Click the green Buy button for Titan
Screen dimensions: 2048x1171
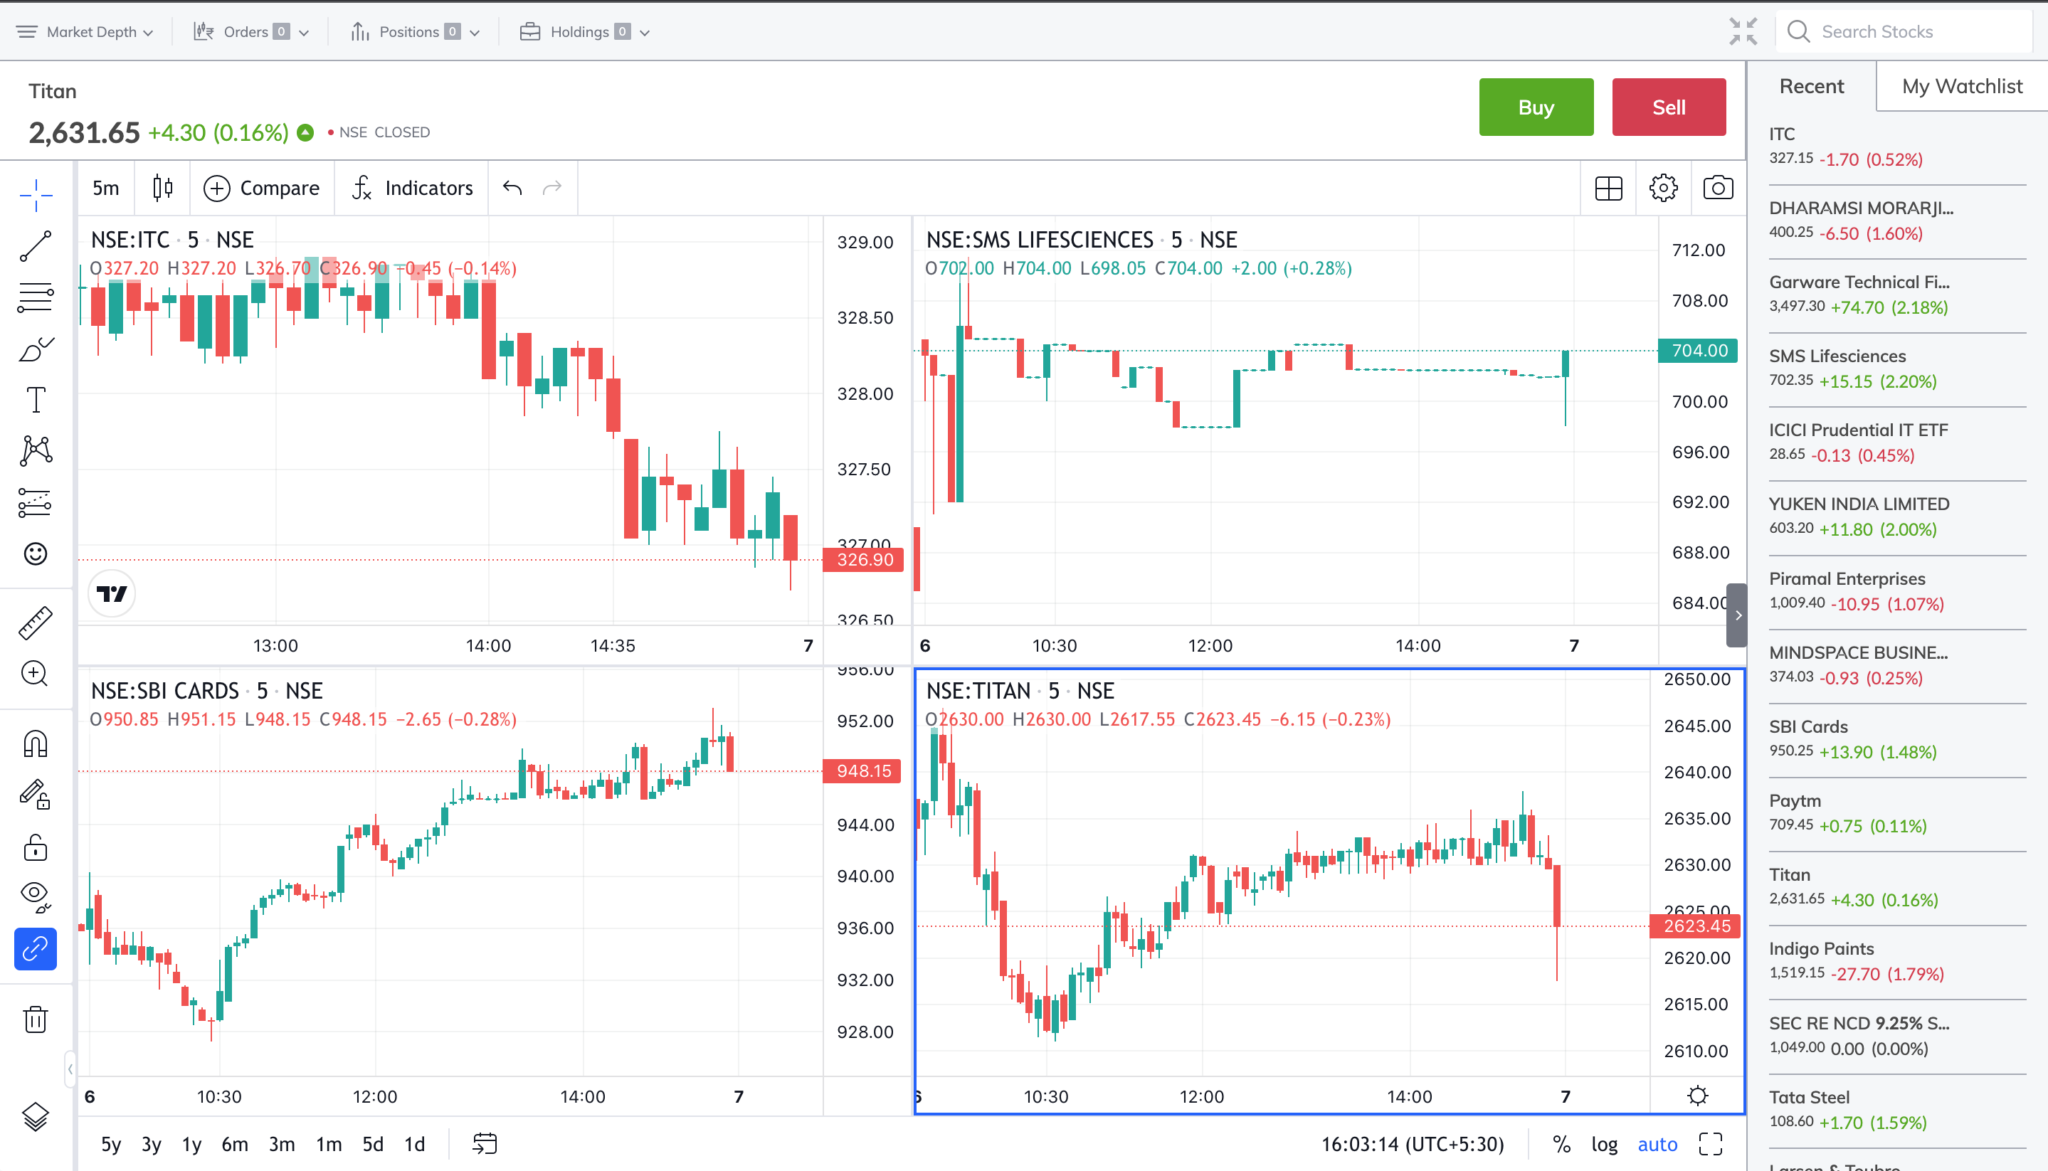1536,107
